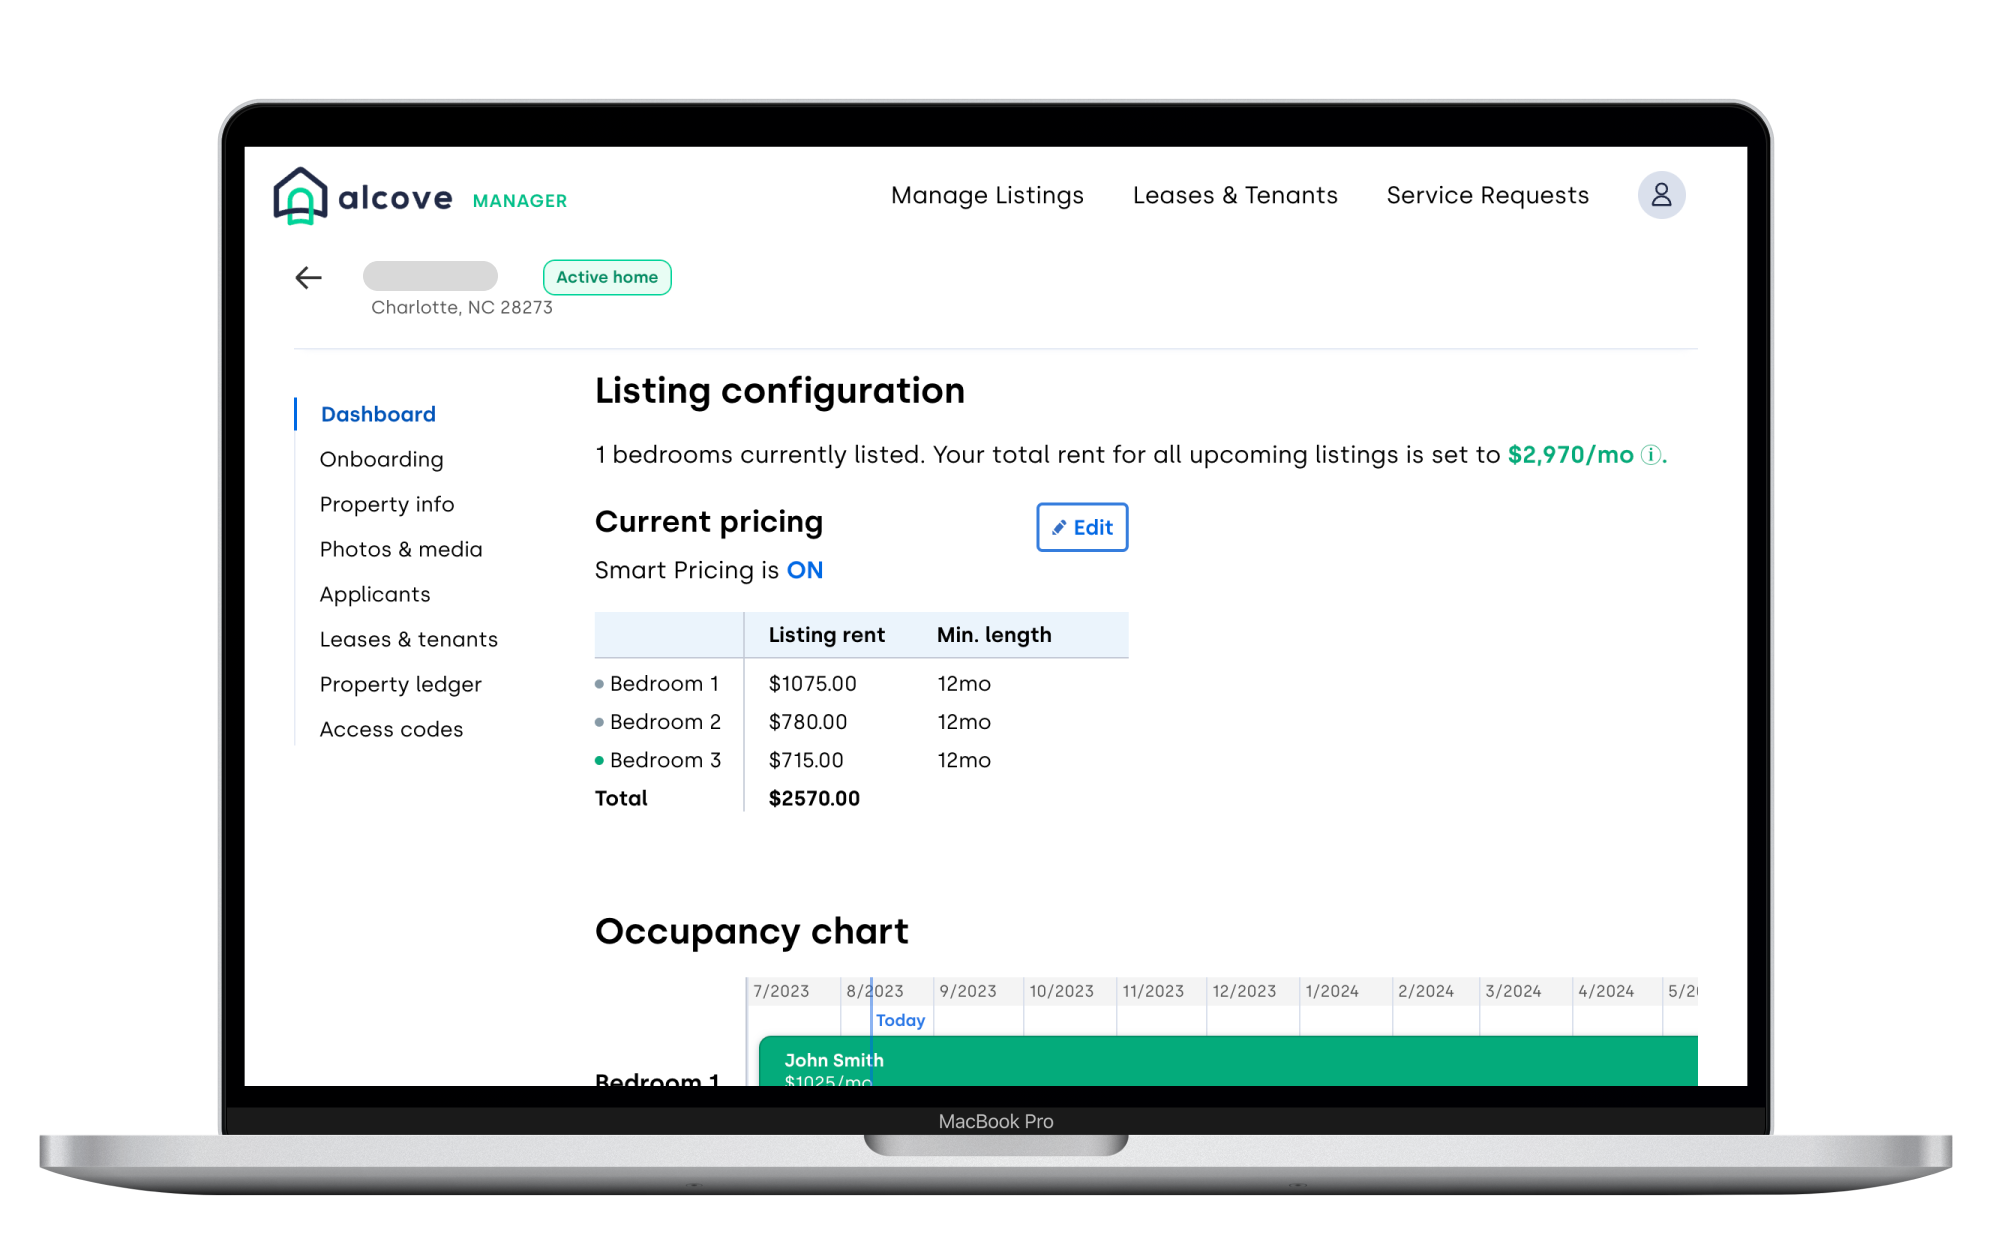Click the back arrow icon
This screenshot has width=1992, height=1233.
[308, 278]
